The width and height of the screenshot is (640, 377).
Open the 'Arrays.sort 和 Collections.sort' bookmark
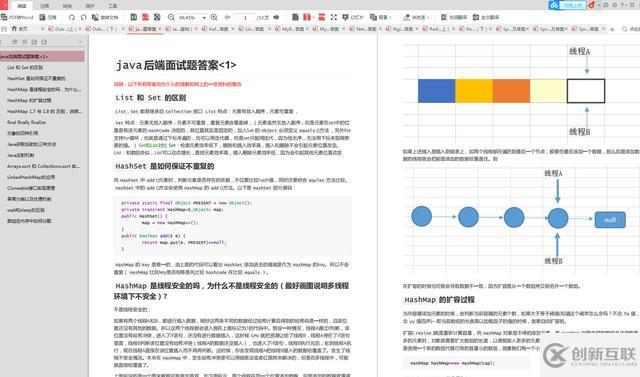(x=43, y=166)
